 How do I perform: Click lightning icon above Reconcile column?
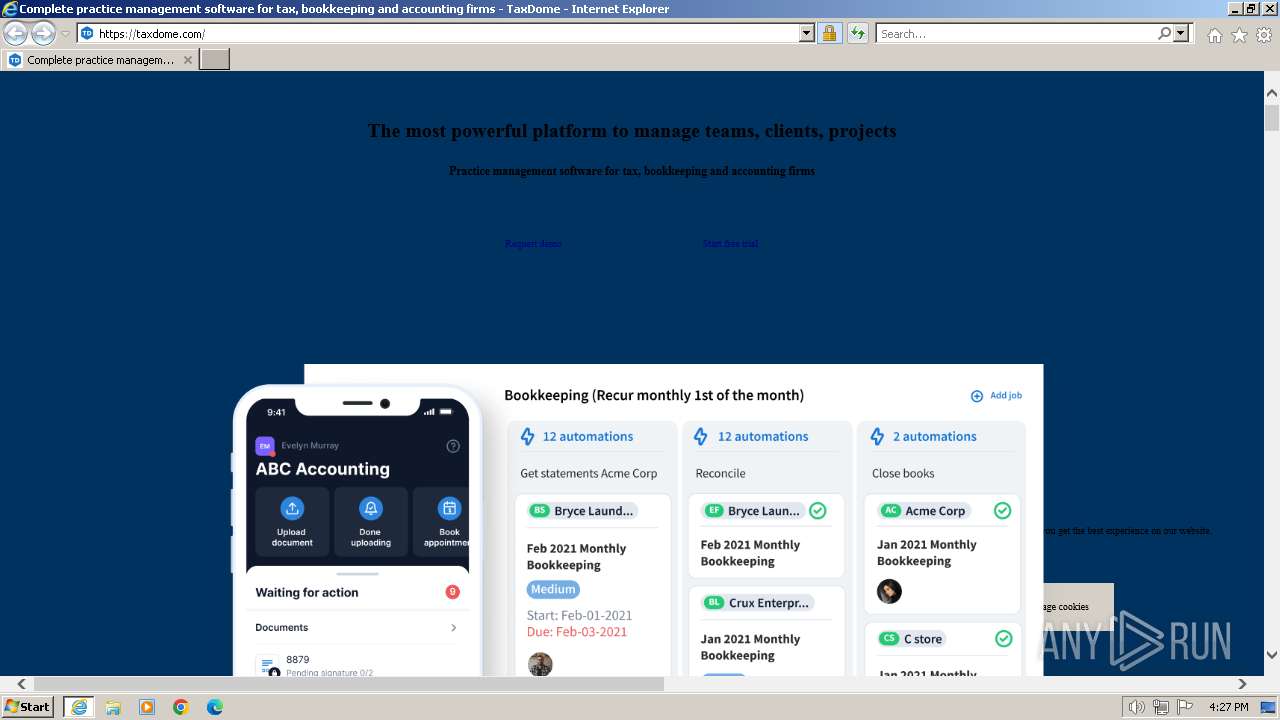701,437
